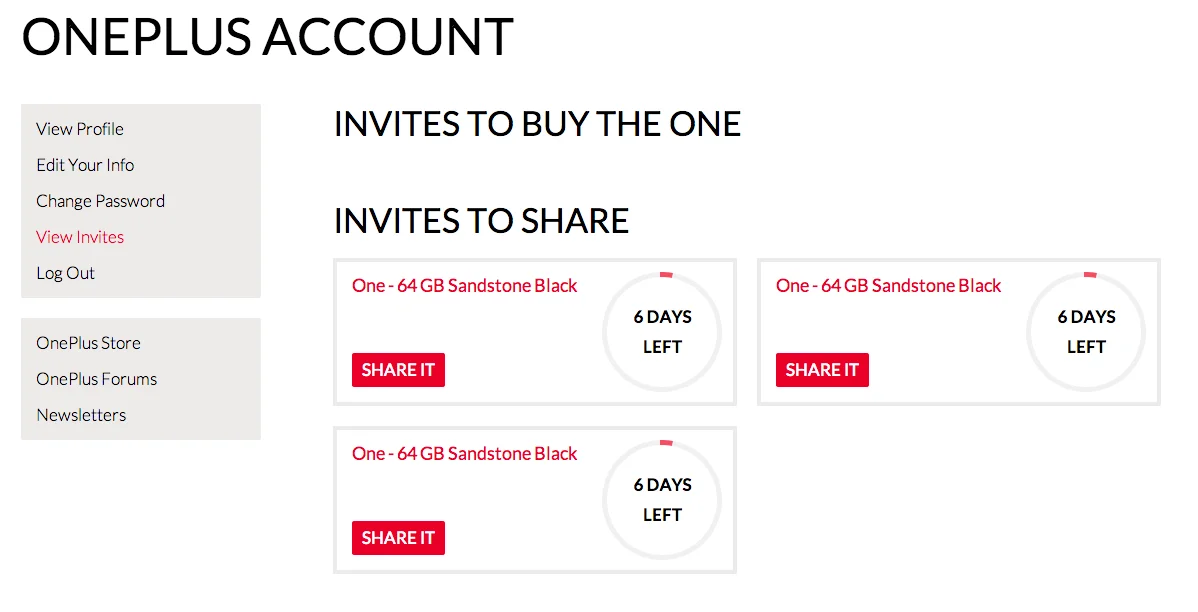Screen dimensions: 1198x612
Task: Visit the OnePlus Store link
Action: pos(88,343)
